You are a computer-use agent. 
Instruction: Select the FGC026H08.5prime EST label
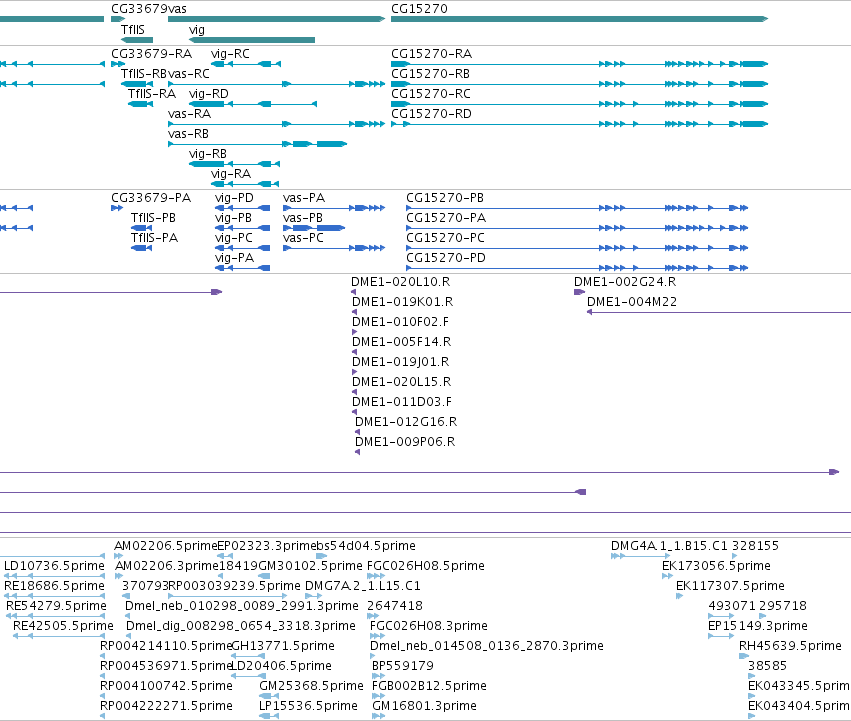[x=426, y=566]
